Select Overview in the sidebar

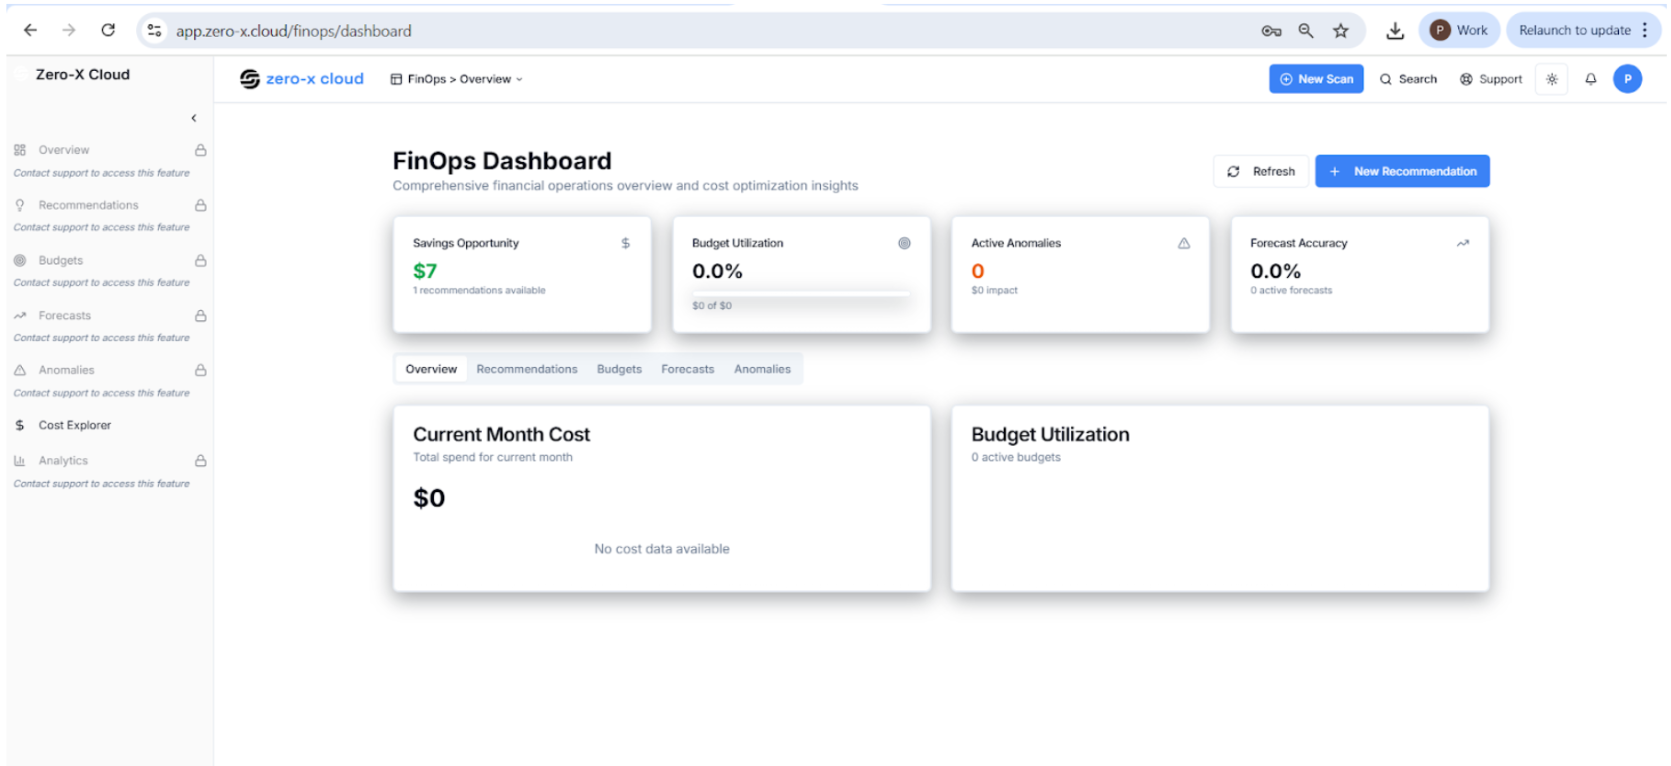pos(64,150)
